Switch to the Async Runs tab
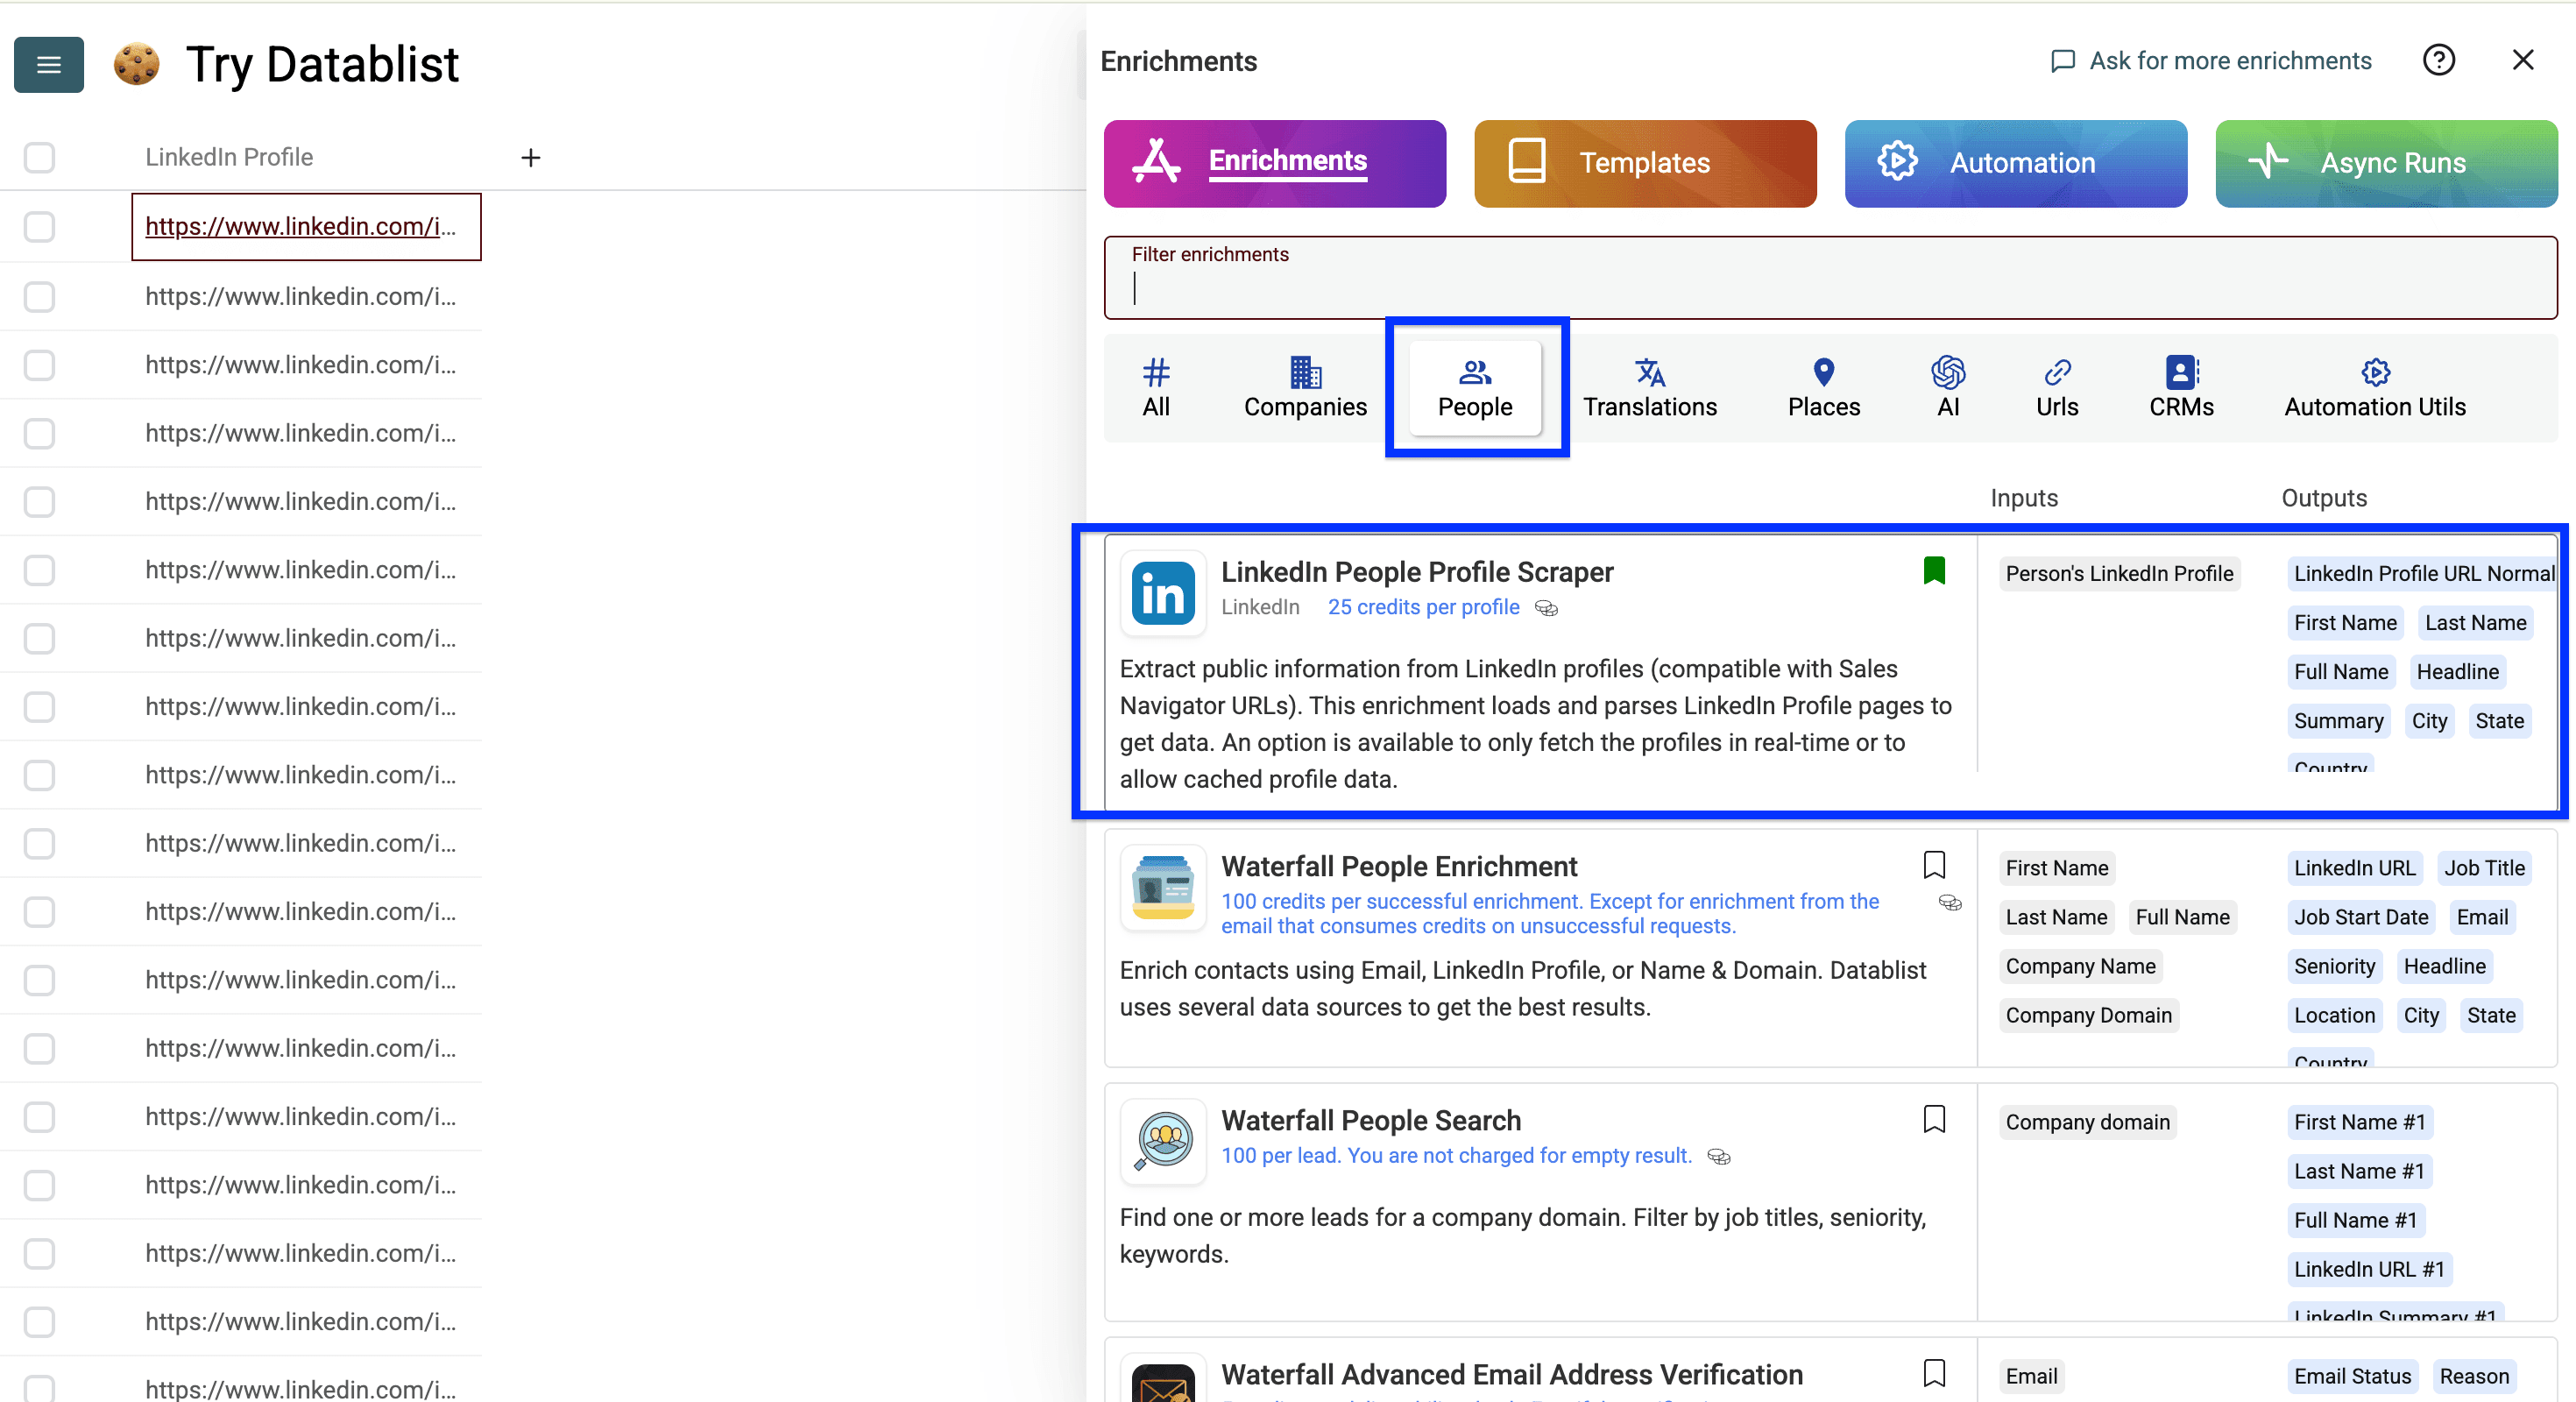Screen dimensions: 2576x1402 click(x=2386, y=163)
